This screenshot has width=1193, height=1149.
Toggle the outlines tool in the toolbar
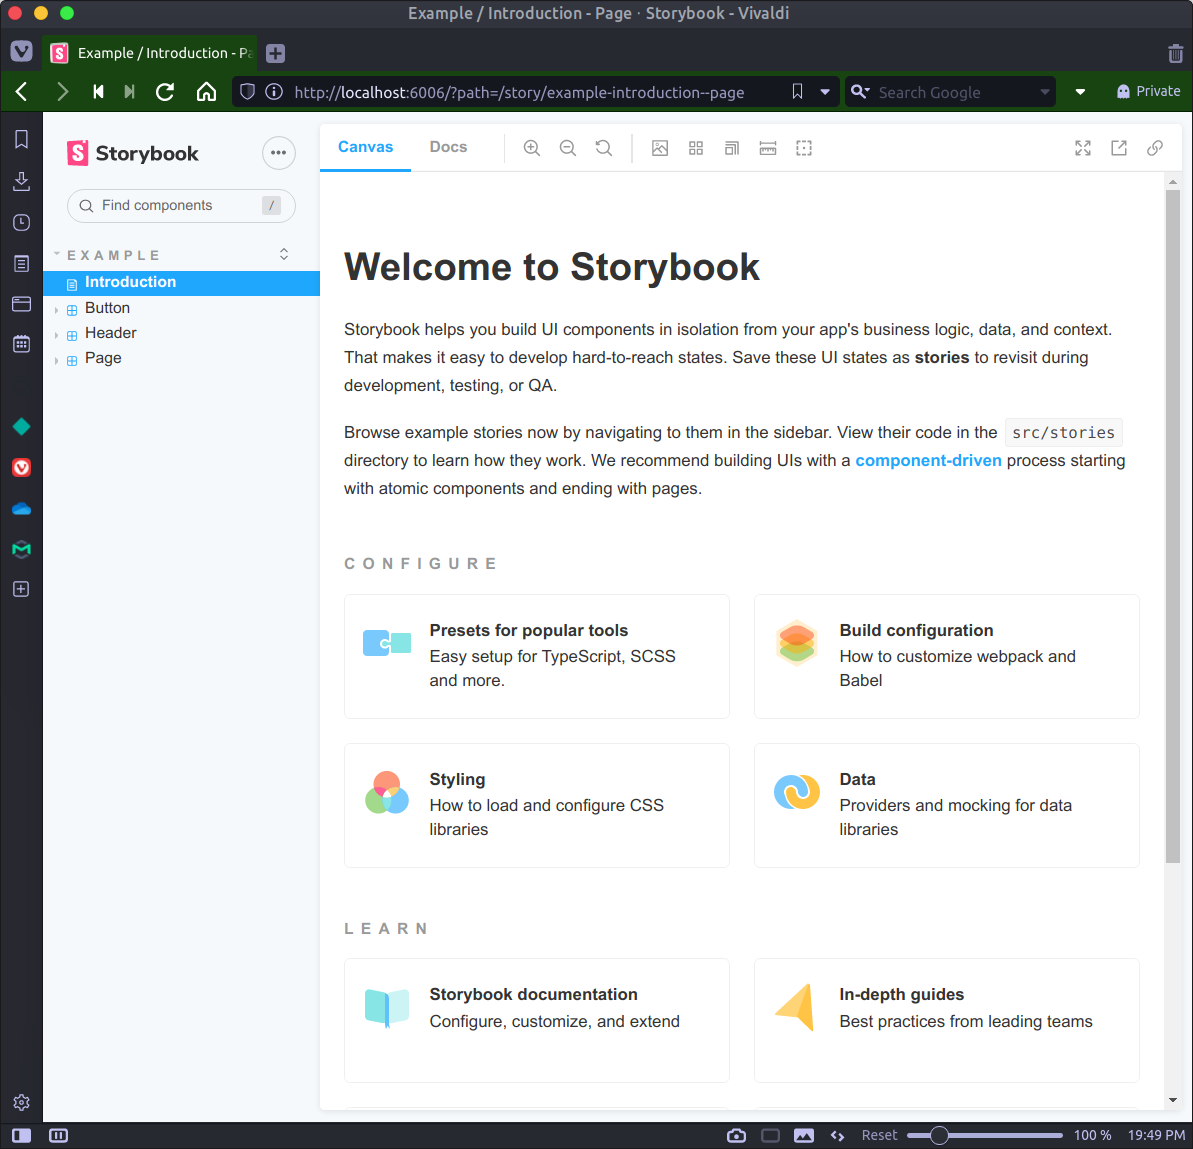click(803, 148)
